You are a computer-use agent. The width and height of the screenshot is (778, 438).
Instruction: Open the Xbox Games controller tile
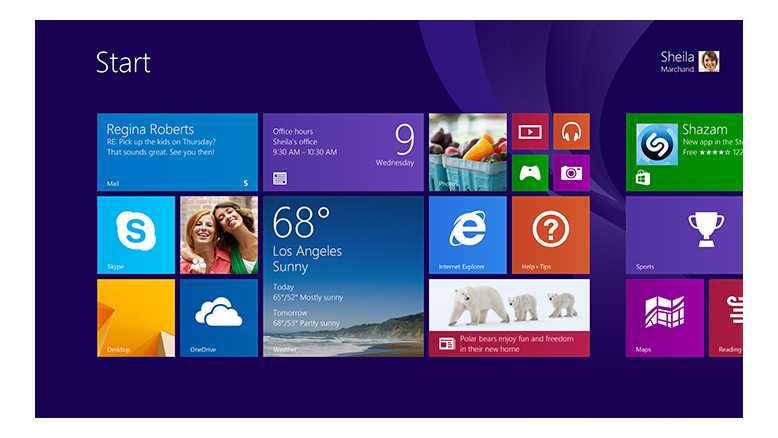[x=530, y=173]
